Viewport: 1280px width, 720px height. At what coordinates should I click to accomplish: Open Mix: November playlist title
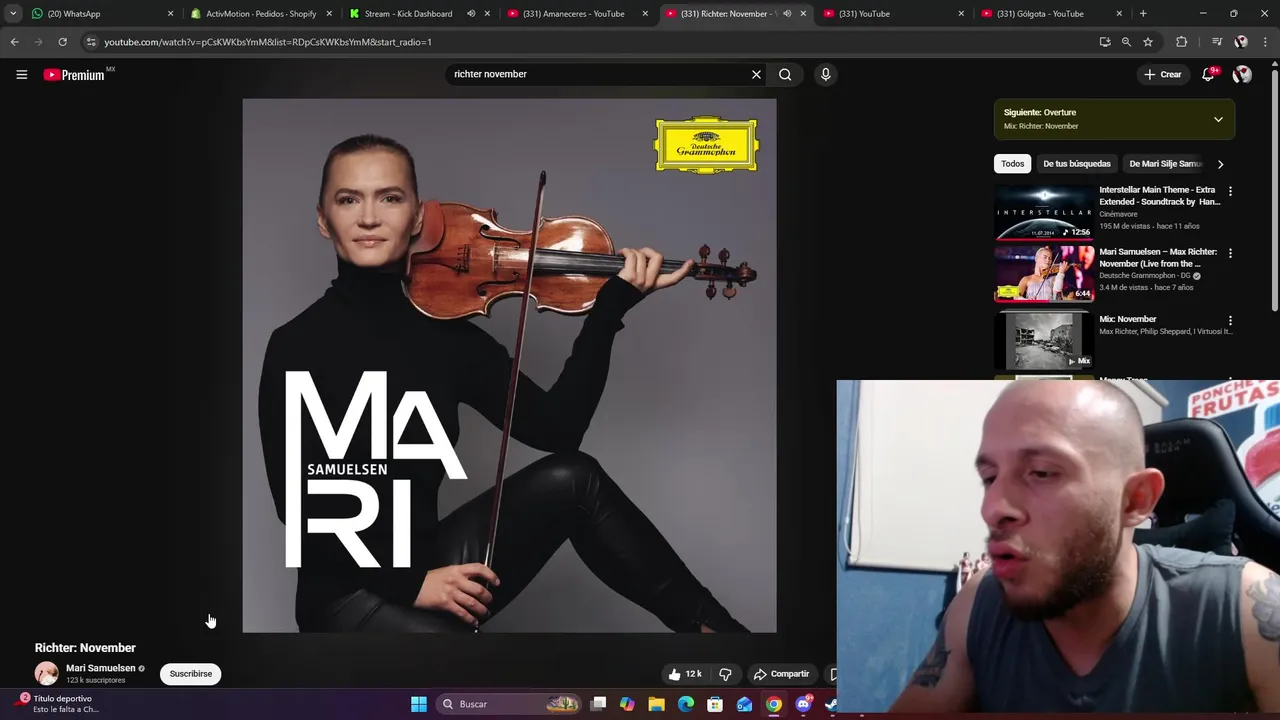click(x=1128, y=320)
